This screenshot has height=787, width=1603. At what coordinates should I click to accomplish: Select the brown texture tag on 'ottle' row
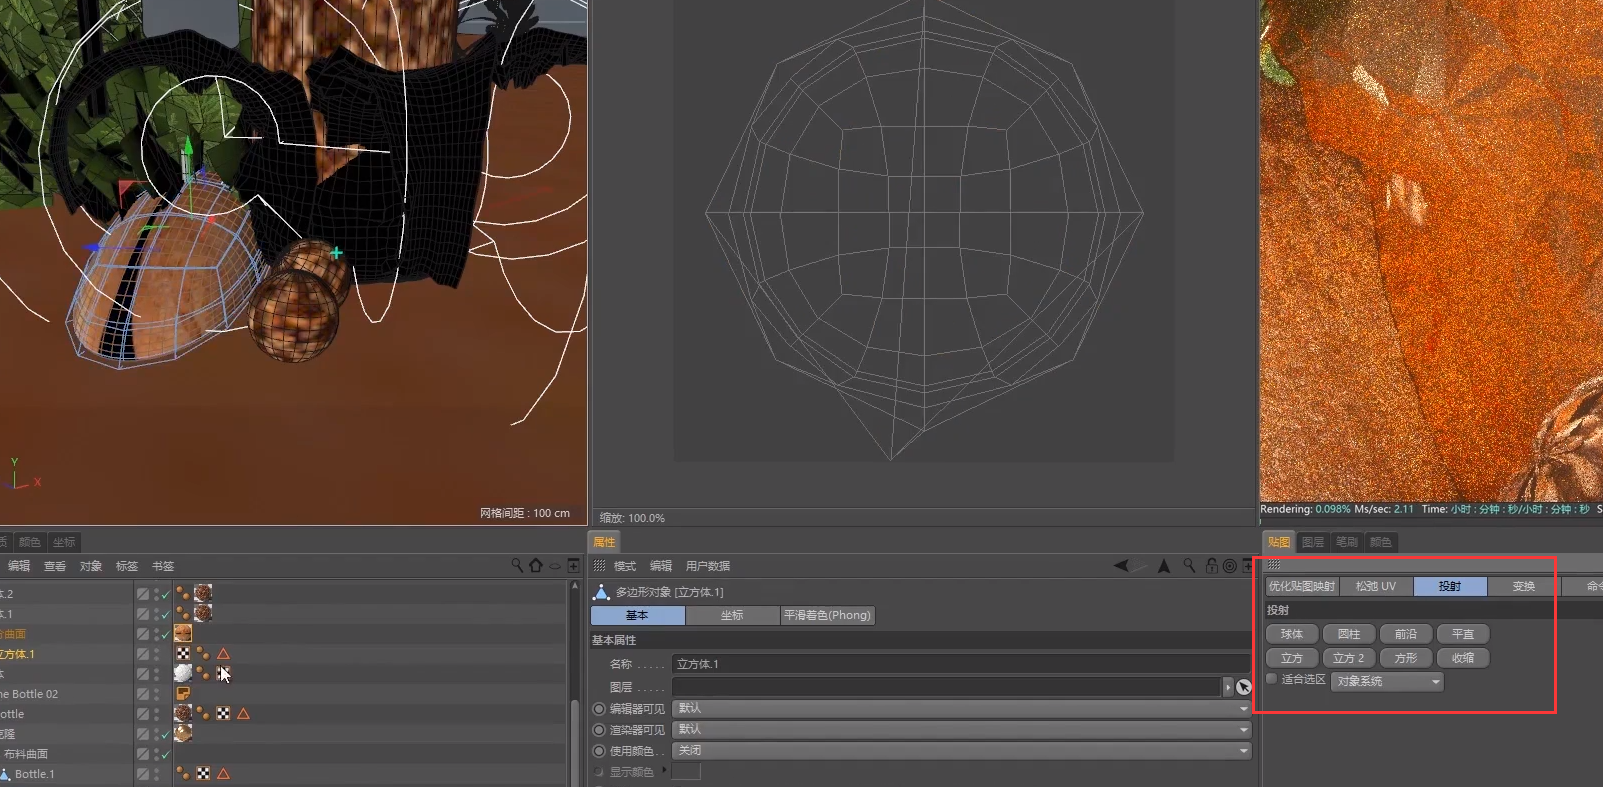(x=183, y=713)
